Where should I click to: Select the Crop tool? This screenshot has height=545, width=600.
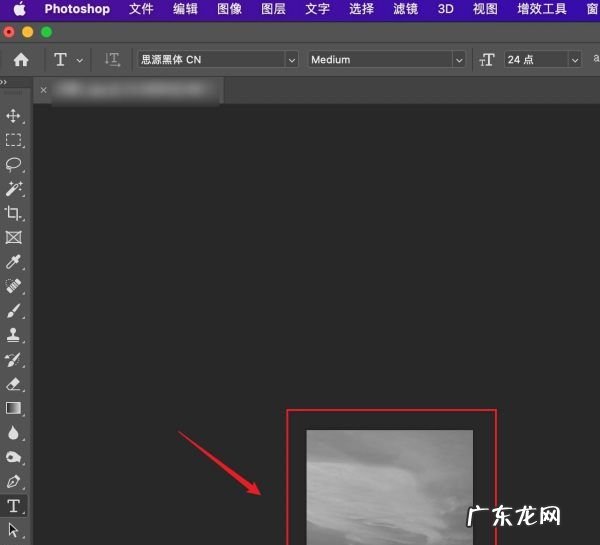tap(13, 213)
